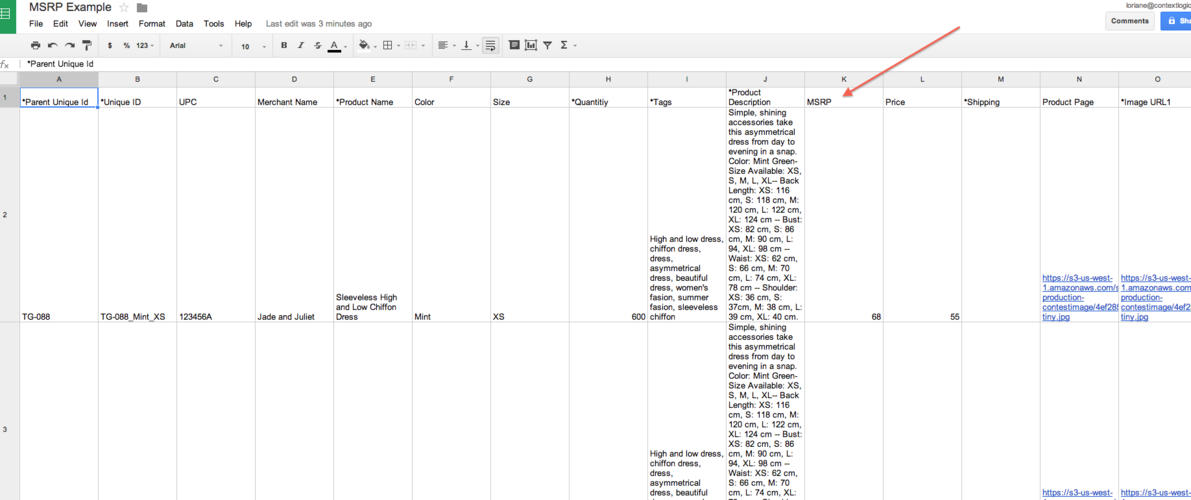Insert a chart using the chart icon
The height and width of the screenshot is (500, 1191).
(531, 46)
